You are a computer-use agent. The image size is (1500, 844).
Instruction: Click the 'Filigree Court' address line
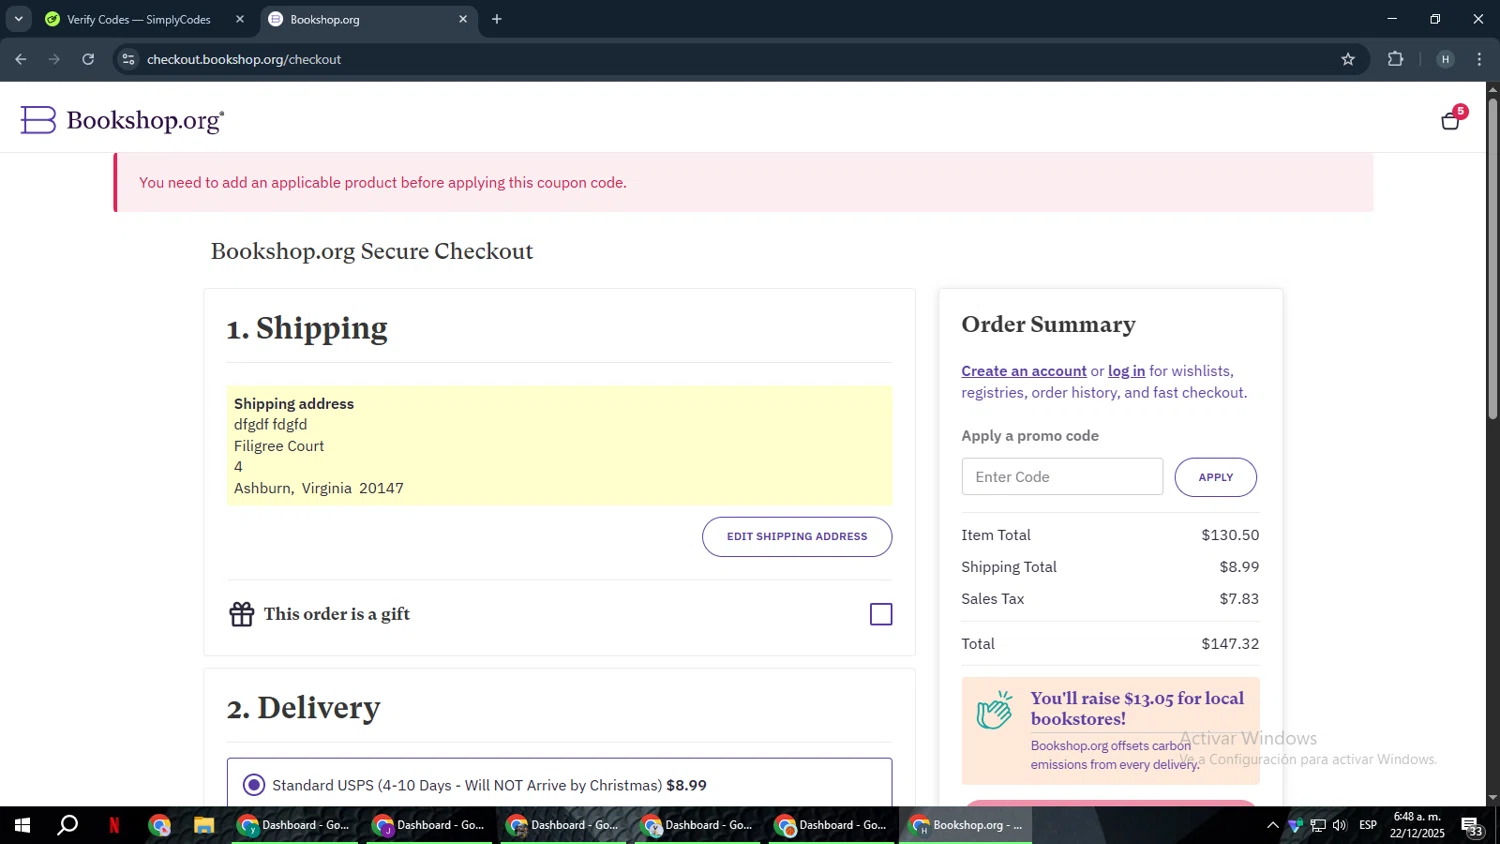[279, 446]
